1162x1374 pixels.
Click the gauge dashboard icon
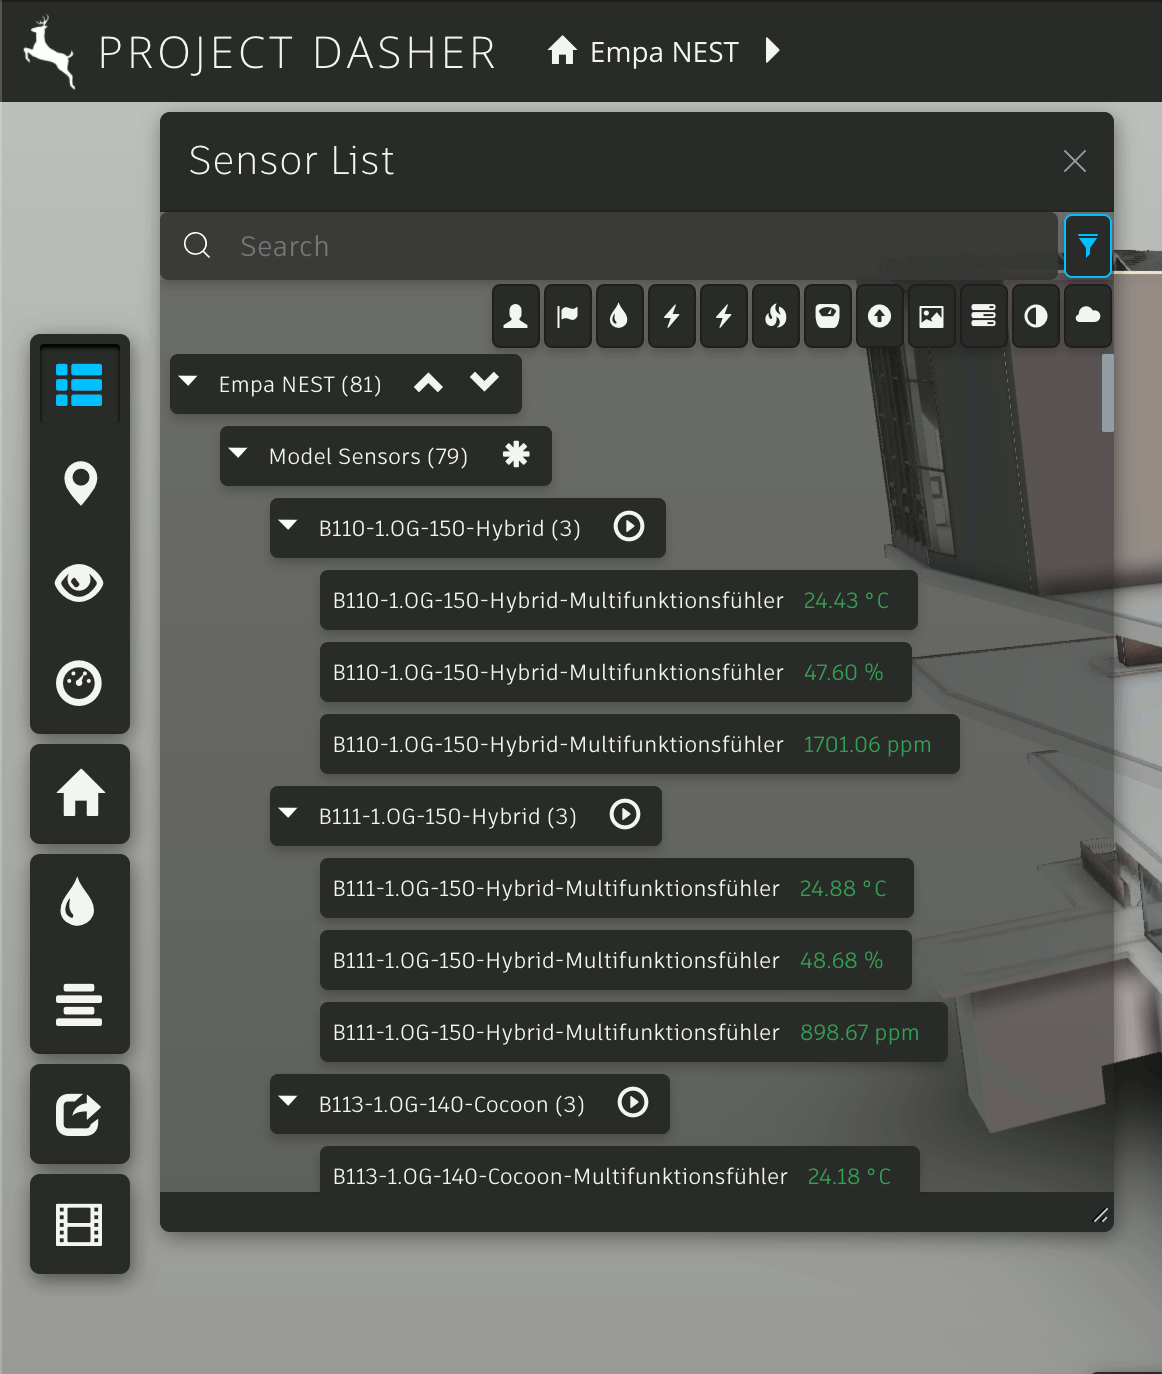[79, 684]
